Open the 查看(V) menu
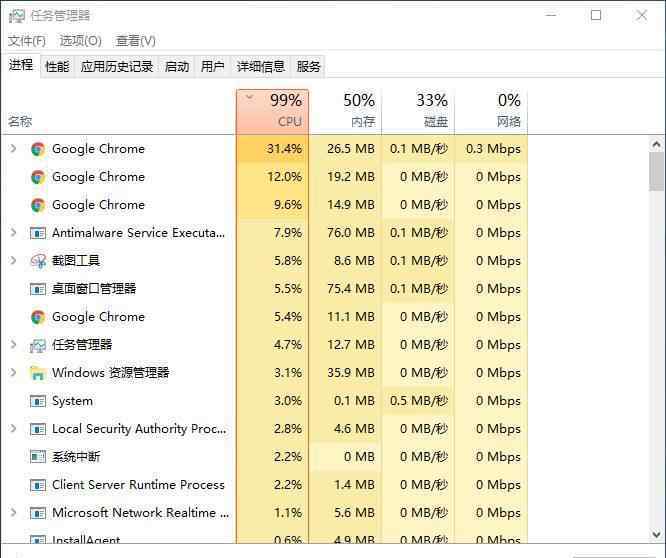This screenshot has height=558, width=666. coord(135,41)
